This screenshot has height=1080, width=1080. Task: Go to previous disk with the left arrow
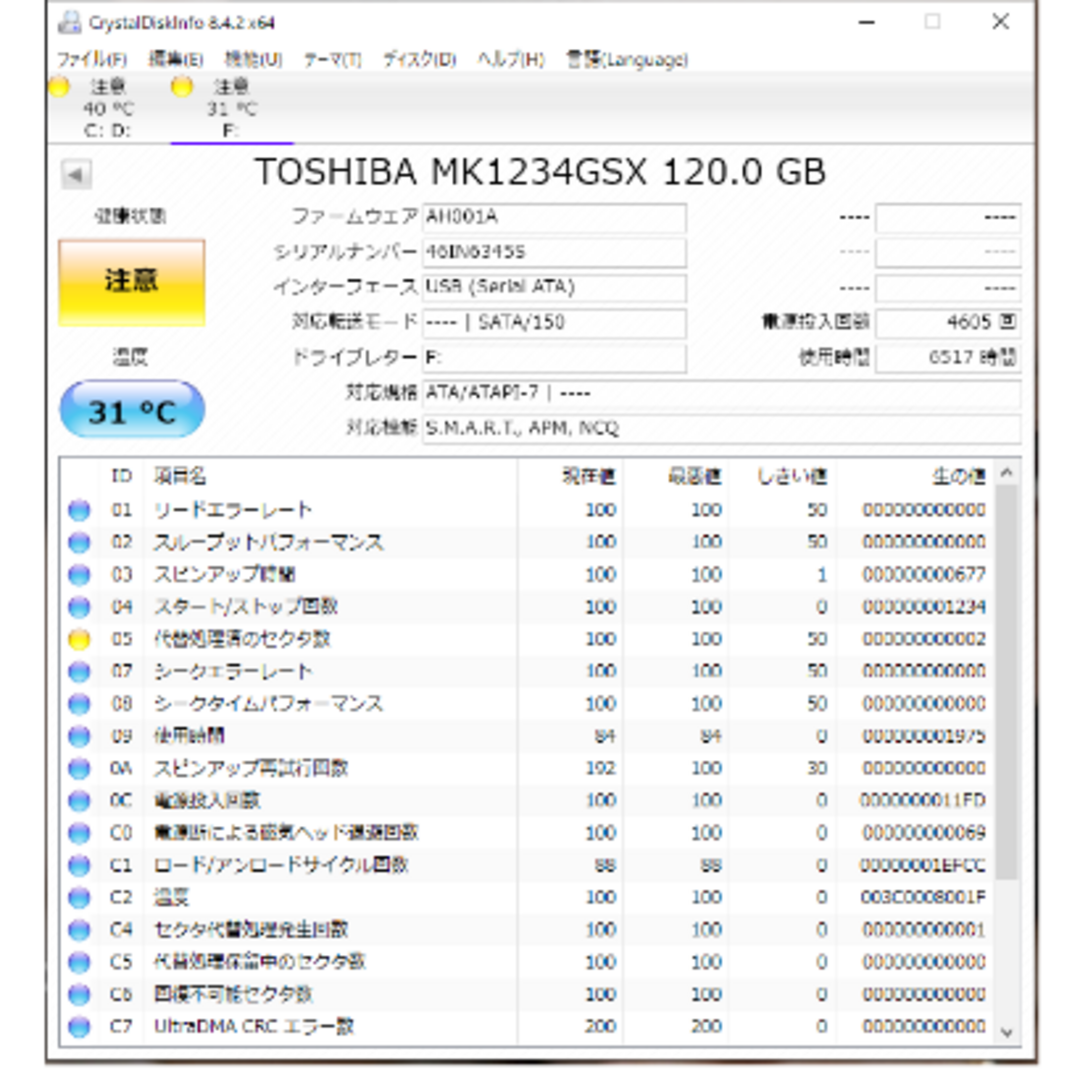(x=76, y=174)
